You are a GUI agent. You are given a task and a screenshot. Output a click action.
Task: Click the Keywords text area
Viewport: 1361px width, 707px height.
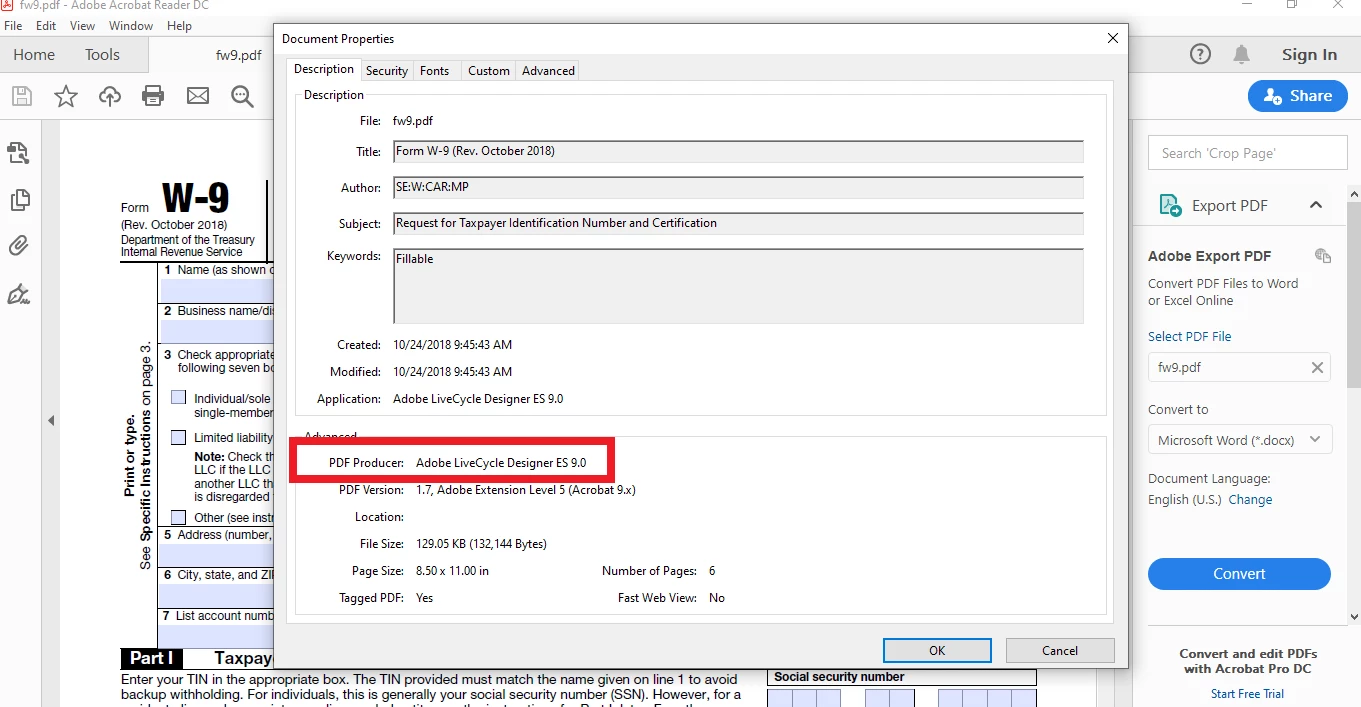tap(738, 286)
